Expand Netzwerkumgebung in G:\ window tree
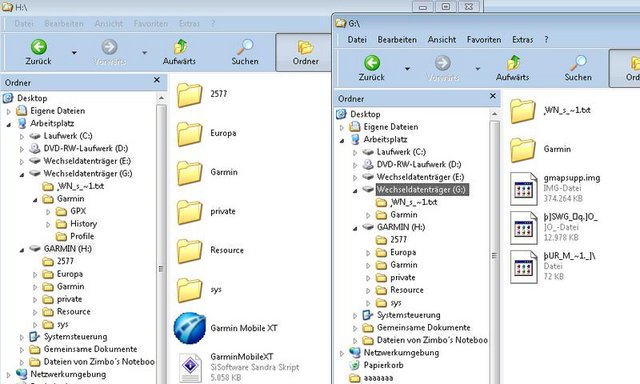 click(342, 353)
